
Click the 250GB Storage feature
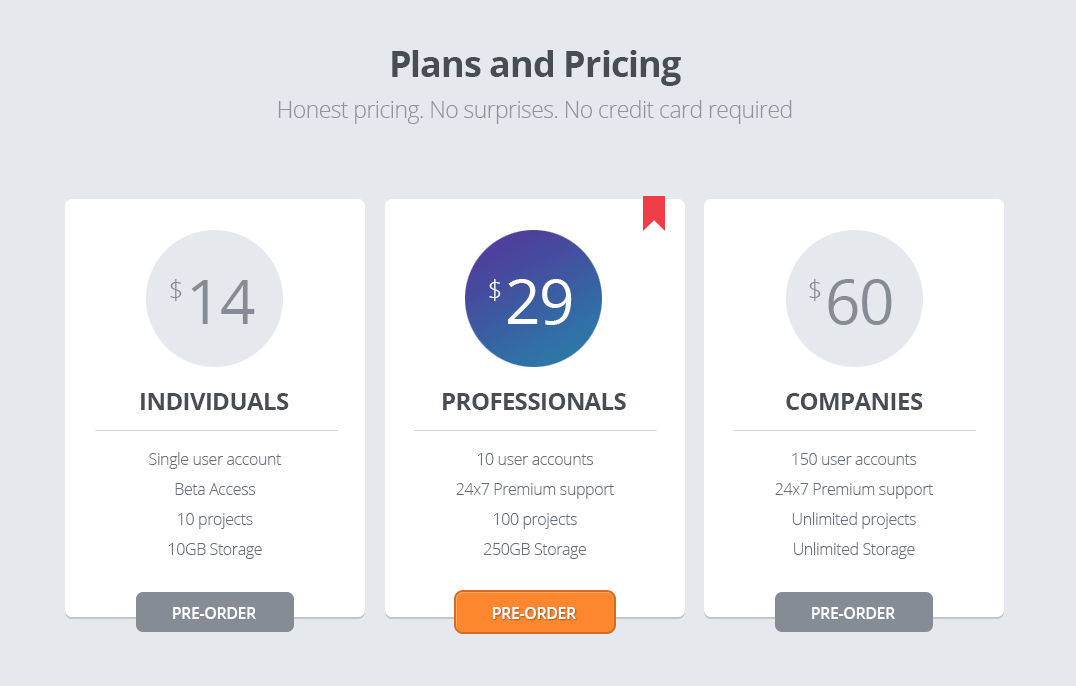(534, 549)
